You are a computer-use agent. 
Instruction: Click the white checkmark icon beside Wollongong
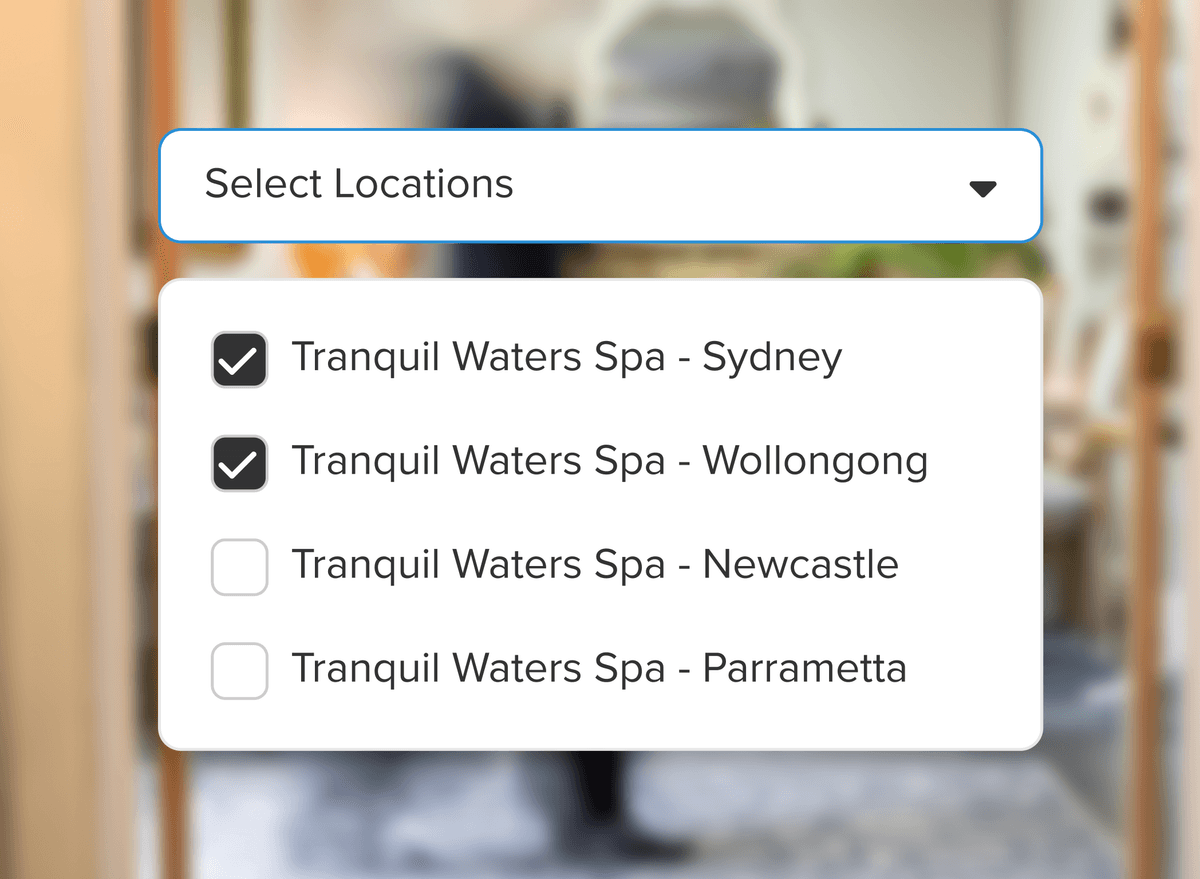tap(240, 465)
